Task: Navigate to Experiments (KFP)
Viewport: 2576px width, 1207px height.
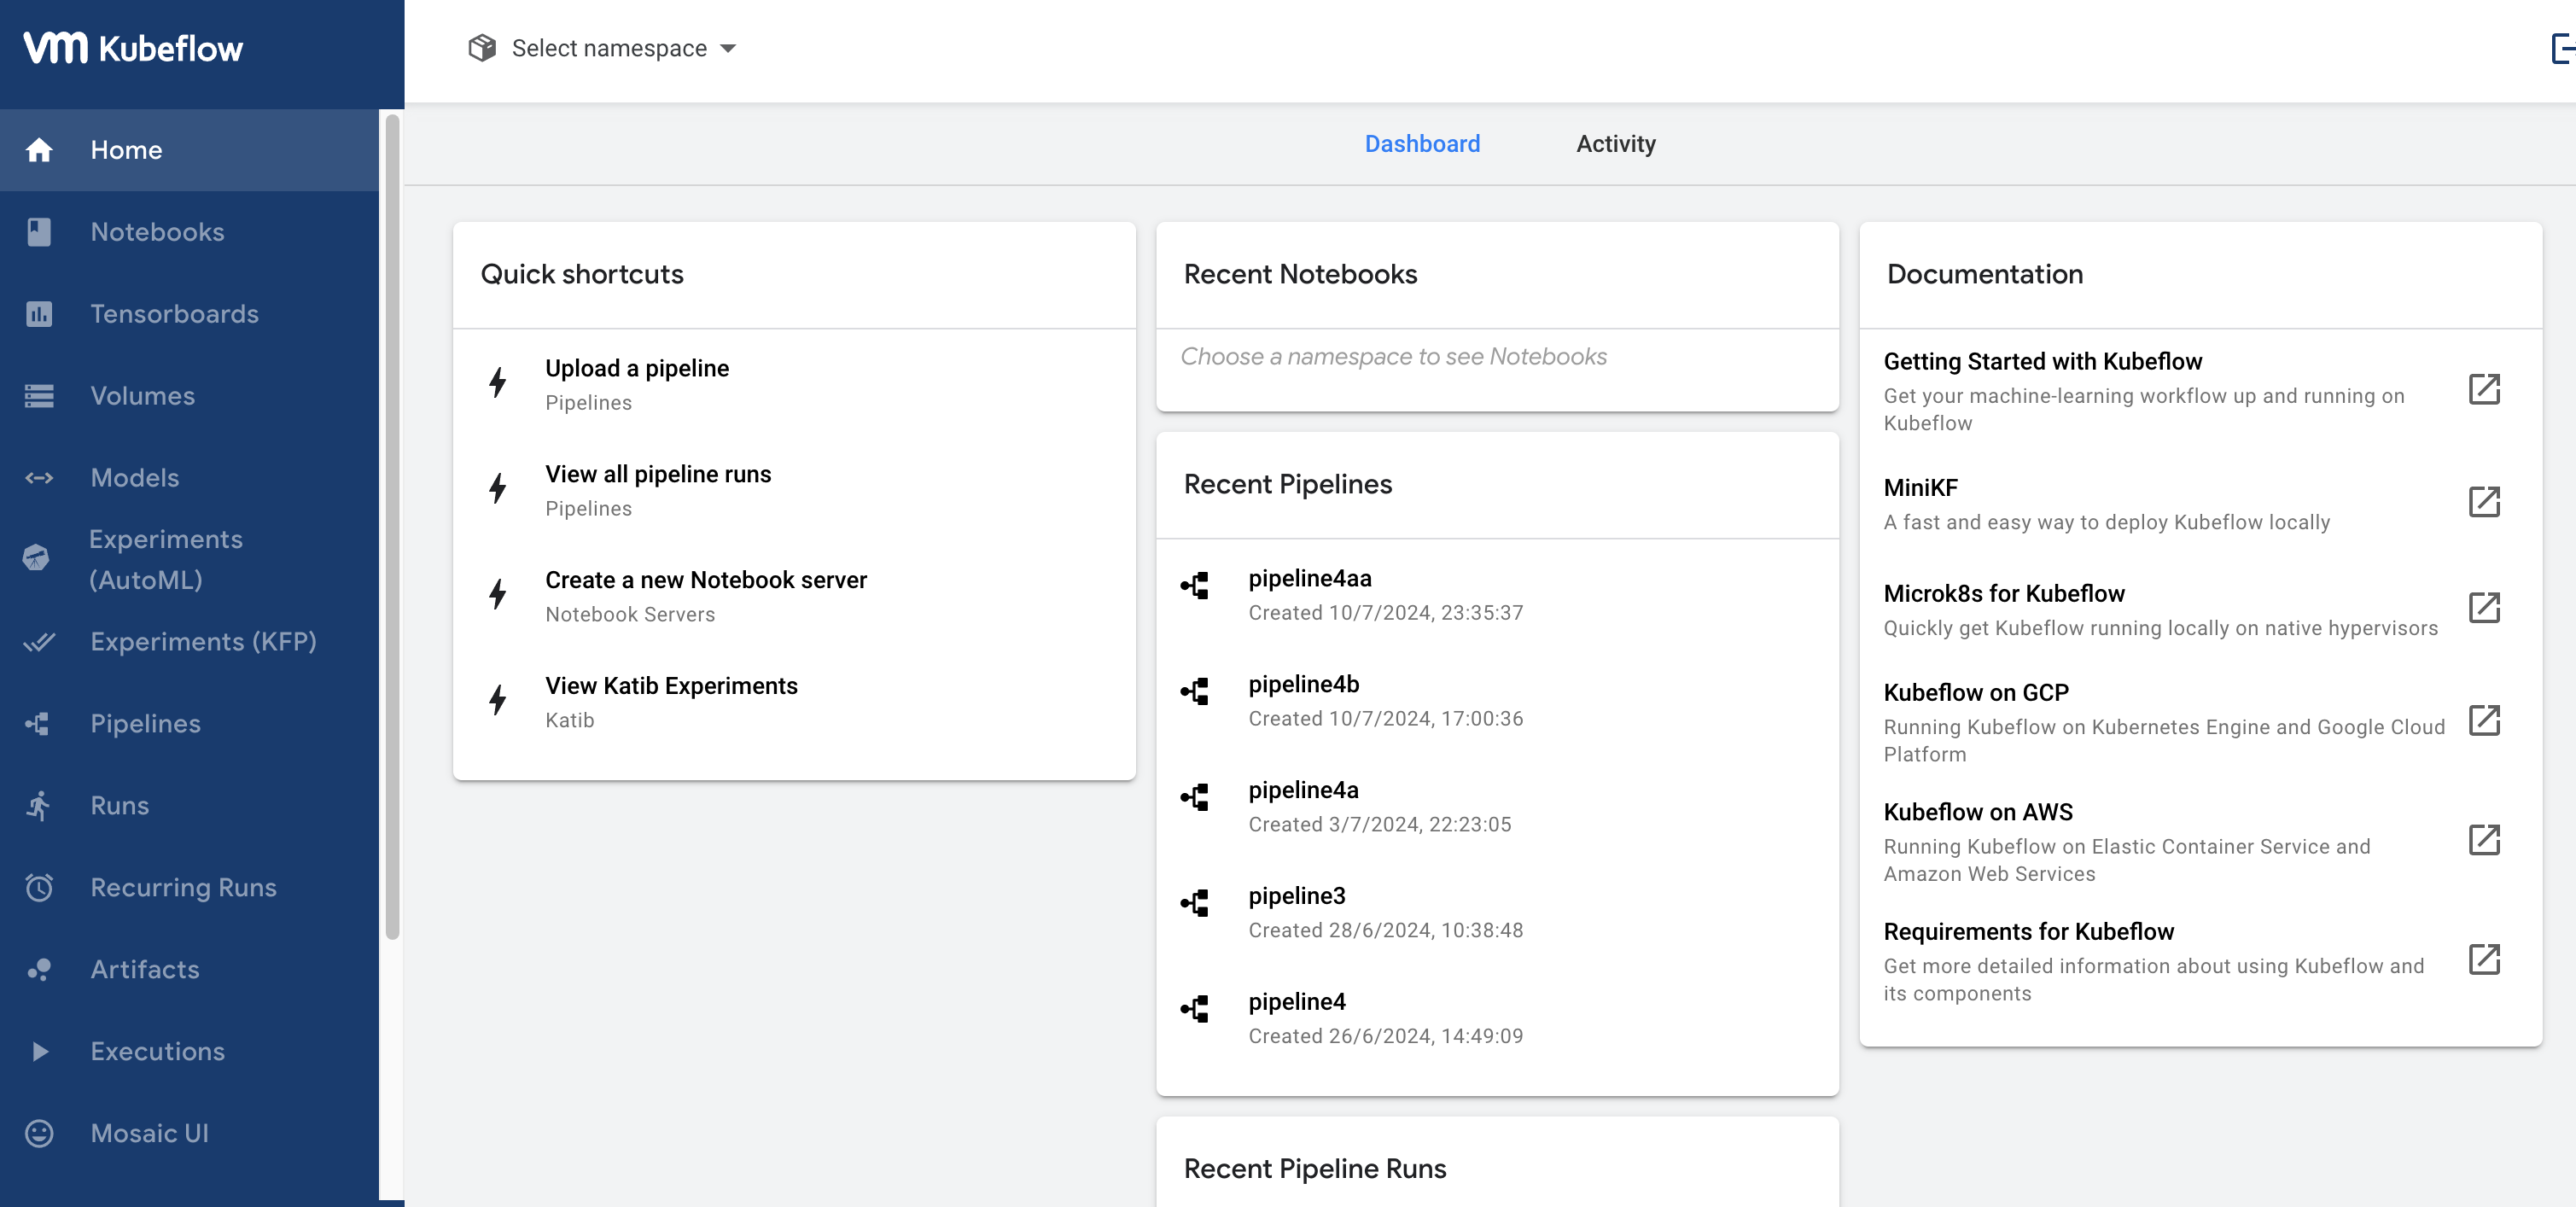Action: (190, 642)
